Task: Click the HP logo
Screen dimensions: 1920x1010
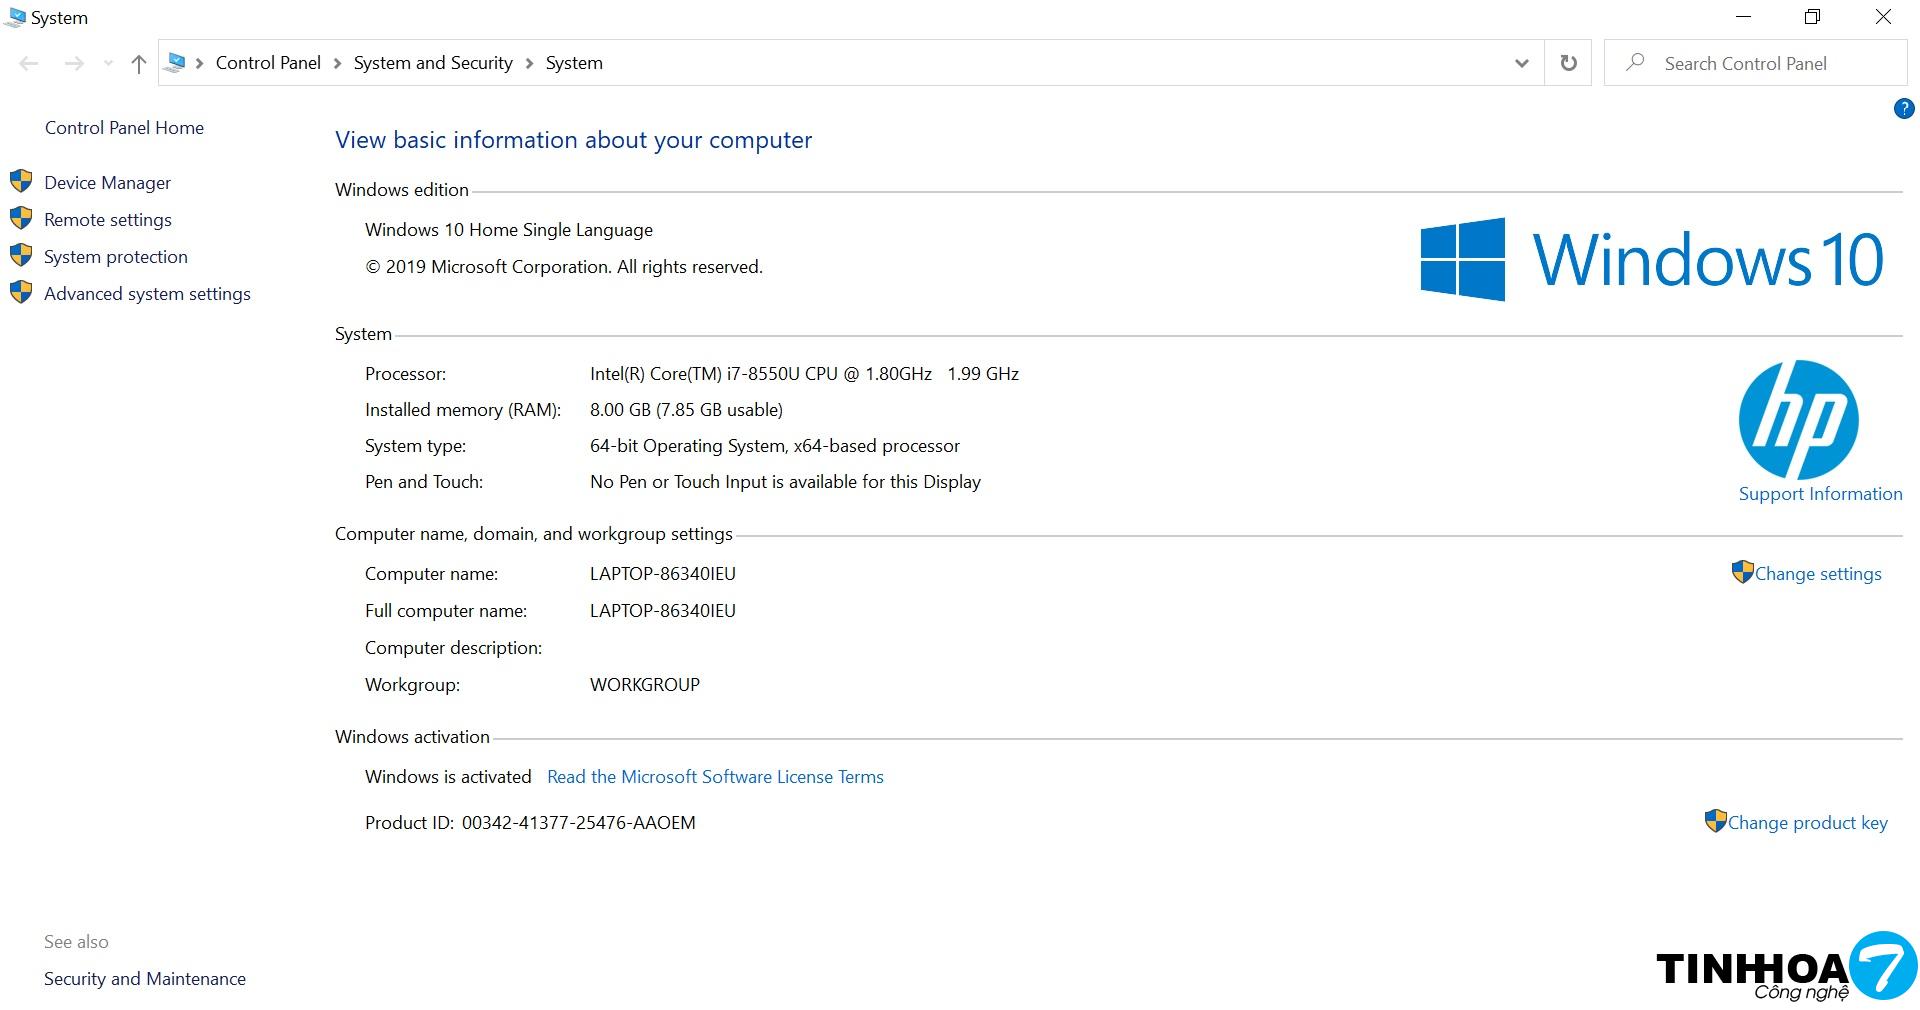Action: click(1798, 420)
